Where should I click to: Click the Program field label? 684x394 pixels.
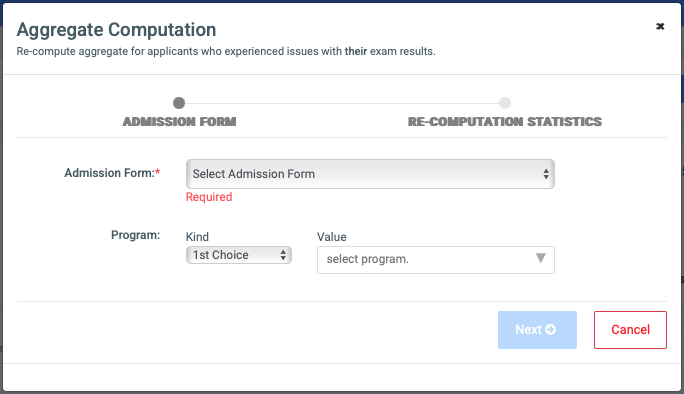(135, 235)
